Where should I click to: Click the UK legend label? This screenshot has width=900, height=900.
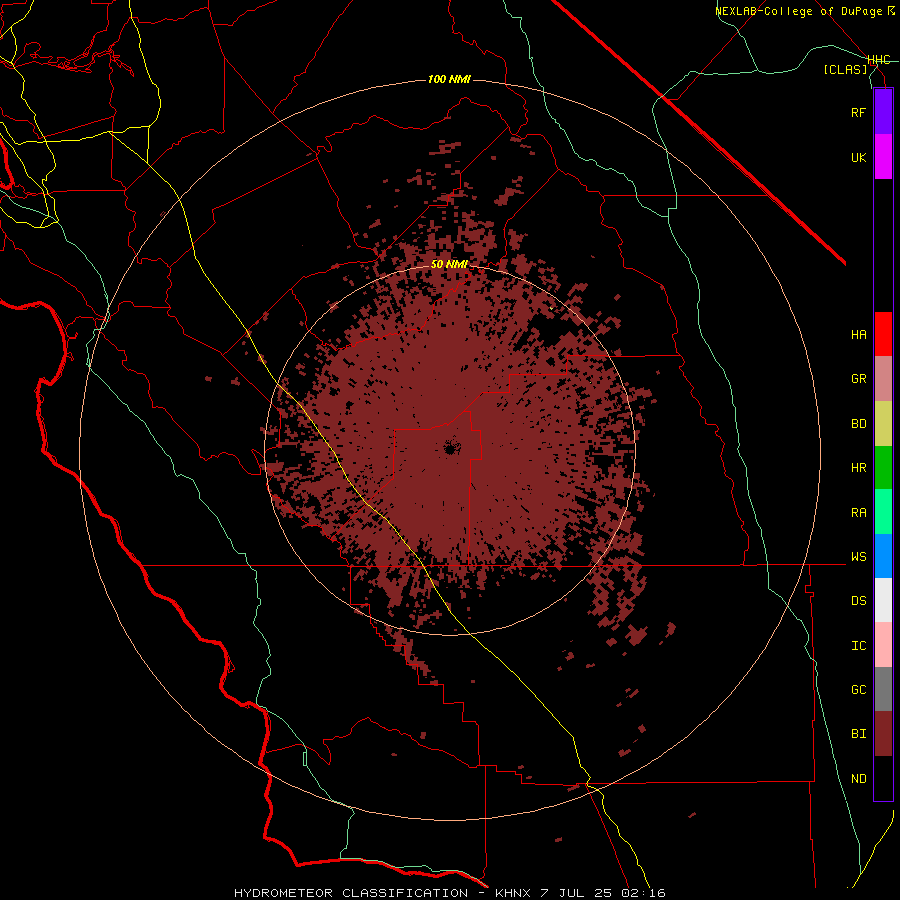pyautogui.click(x=858, y=157)
